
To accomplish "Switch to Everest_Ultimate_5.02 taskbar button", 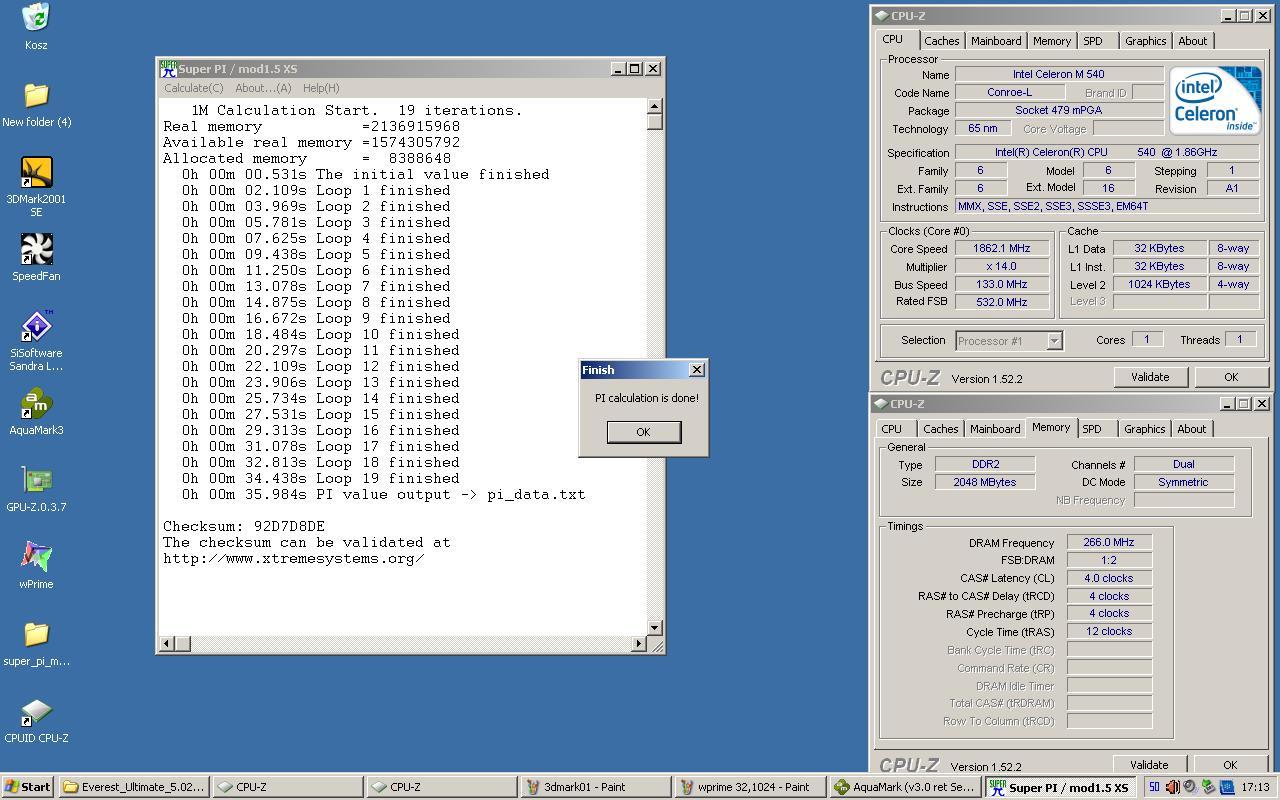I will coord(134,787).
